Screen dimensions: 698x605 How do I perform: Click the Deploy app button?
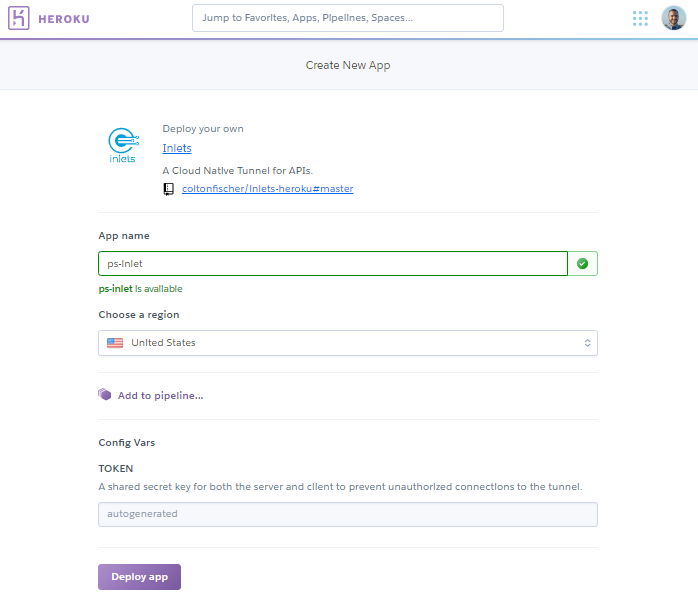point(139,577)
